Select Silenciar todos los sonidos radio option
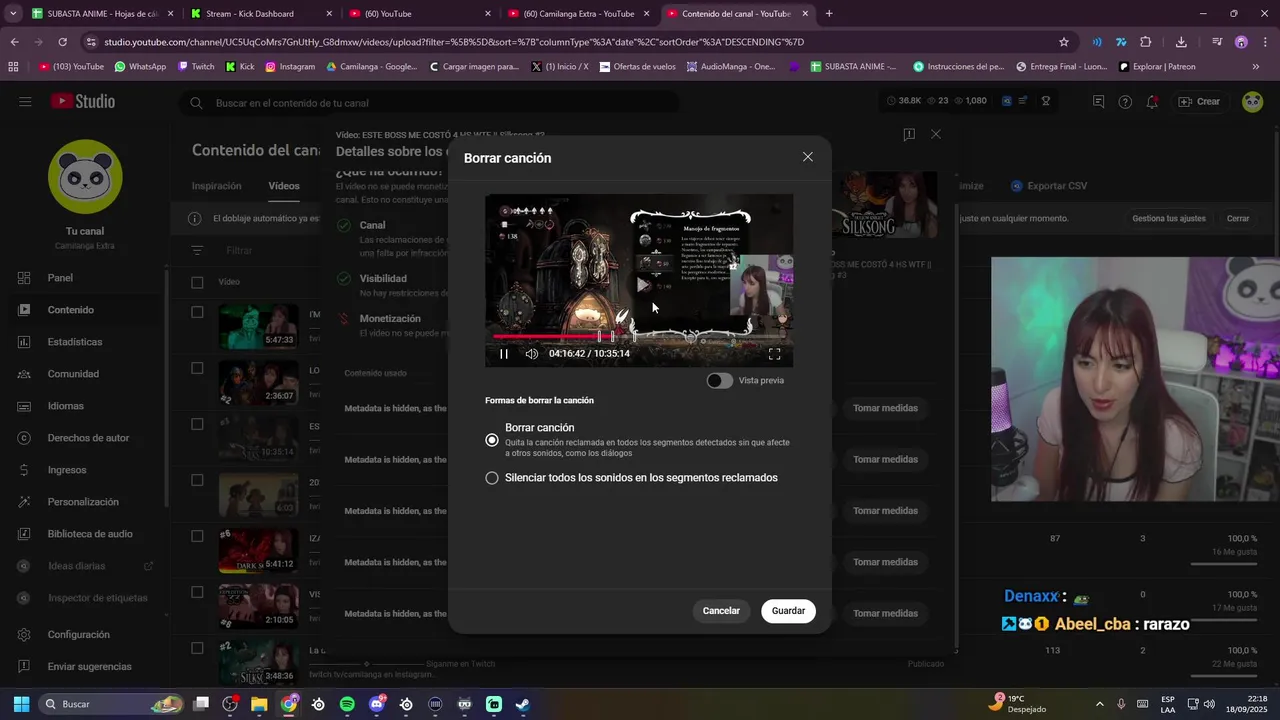1280x720 pixels. click(x=492, y=478)
